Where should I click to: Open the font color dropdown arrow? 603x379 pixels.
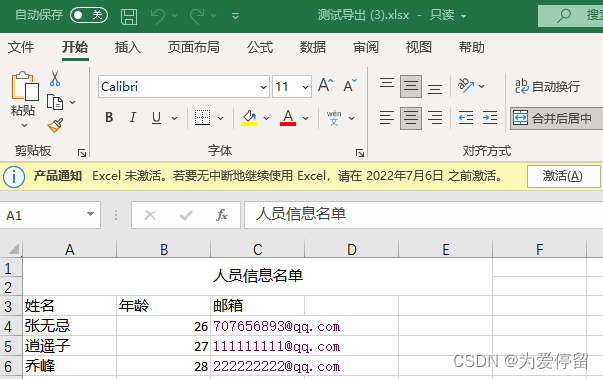tap(306, 118)
